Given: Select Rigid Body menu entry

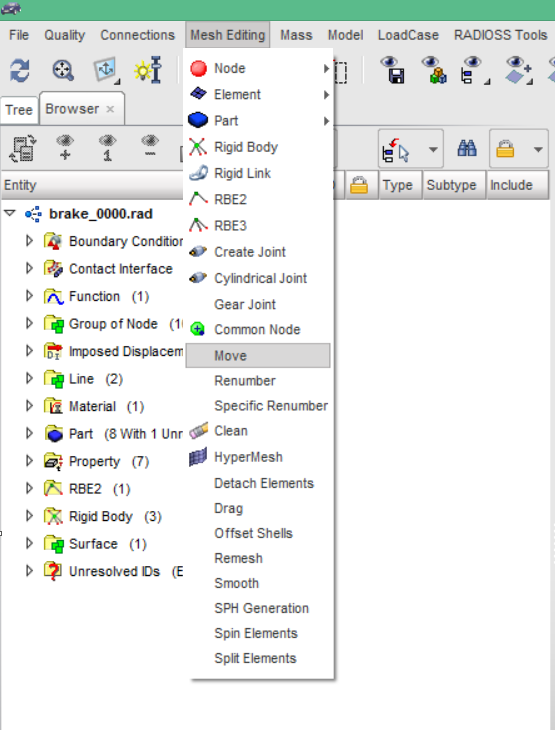Looking at the screenshot, I should tap(259, 147).
